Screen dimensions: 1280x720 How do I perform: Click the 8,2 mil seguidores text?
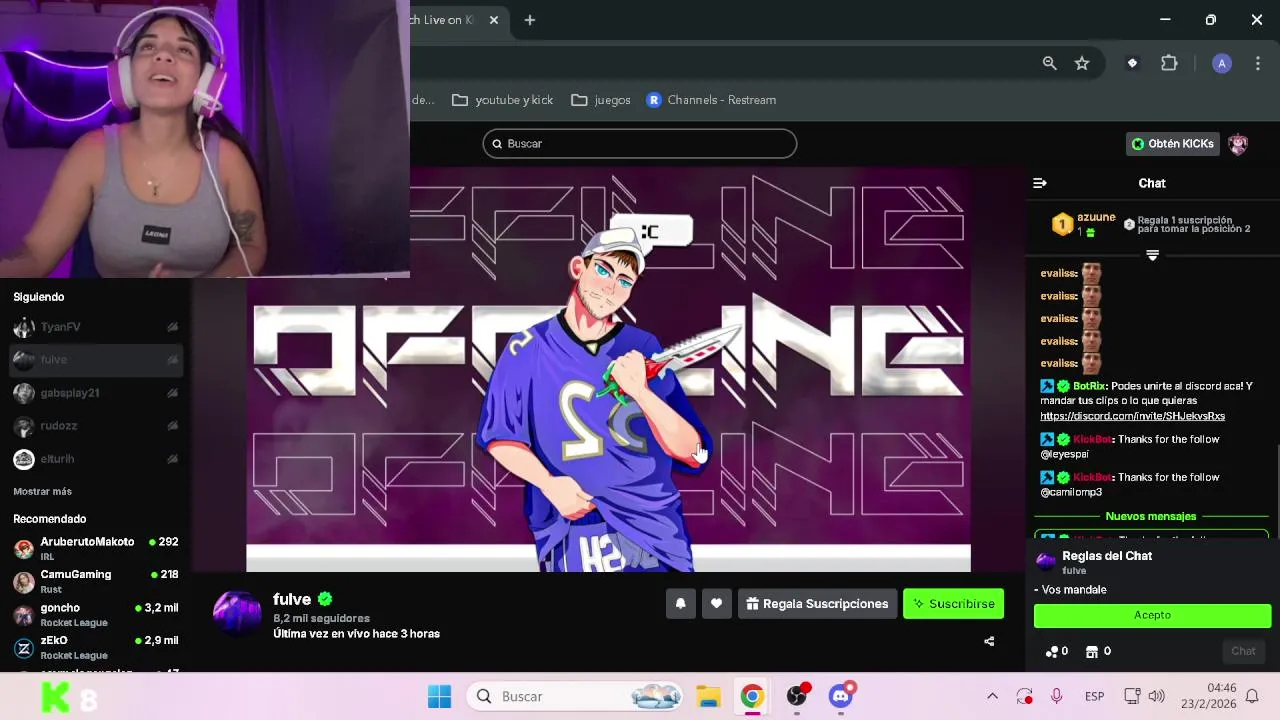[x=321, y=618]
